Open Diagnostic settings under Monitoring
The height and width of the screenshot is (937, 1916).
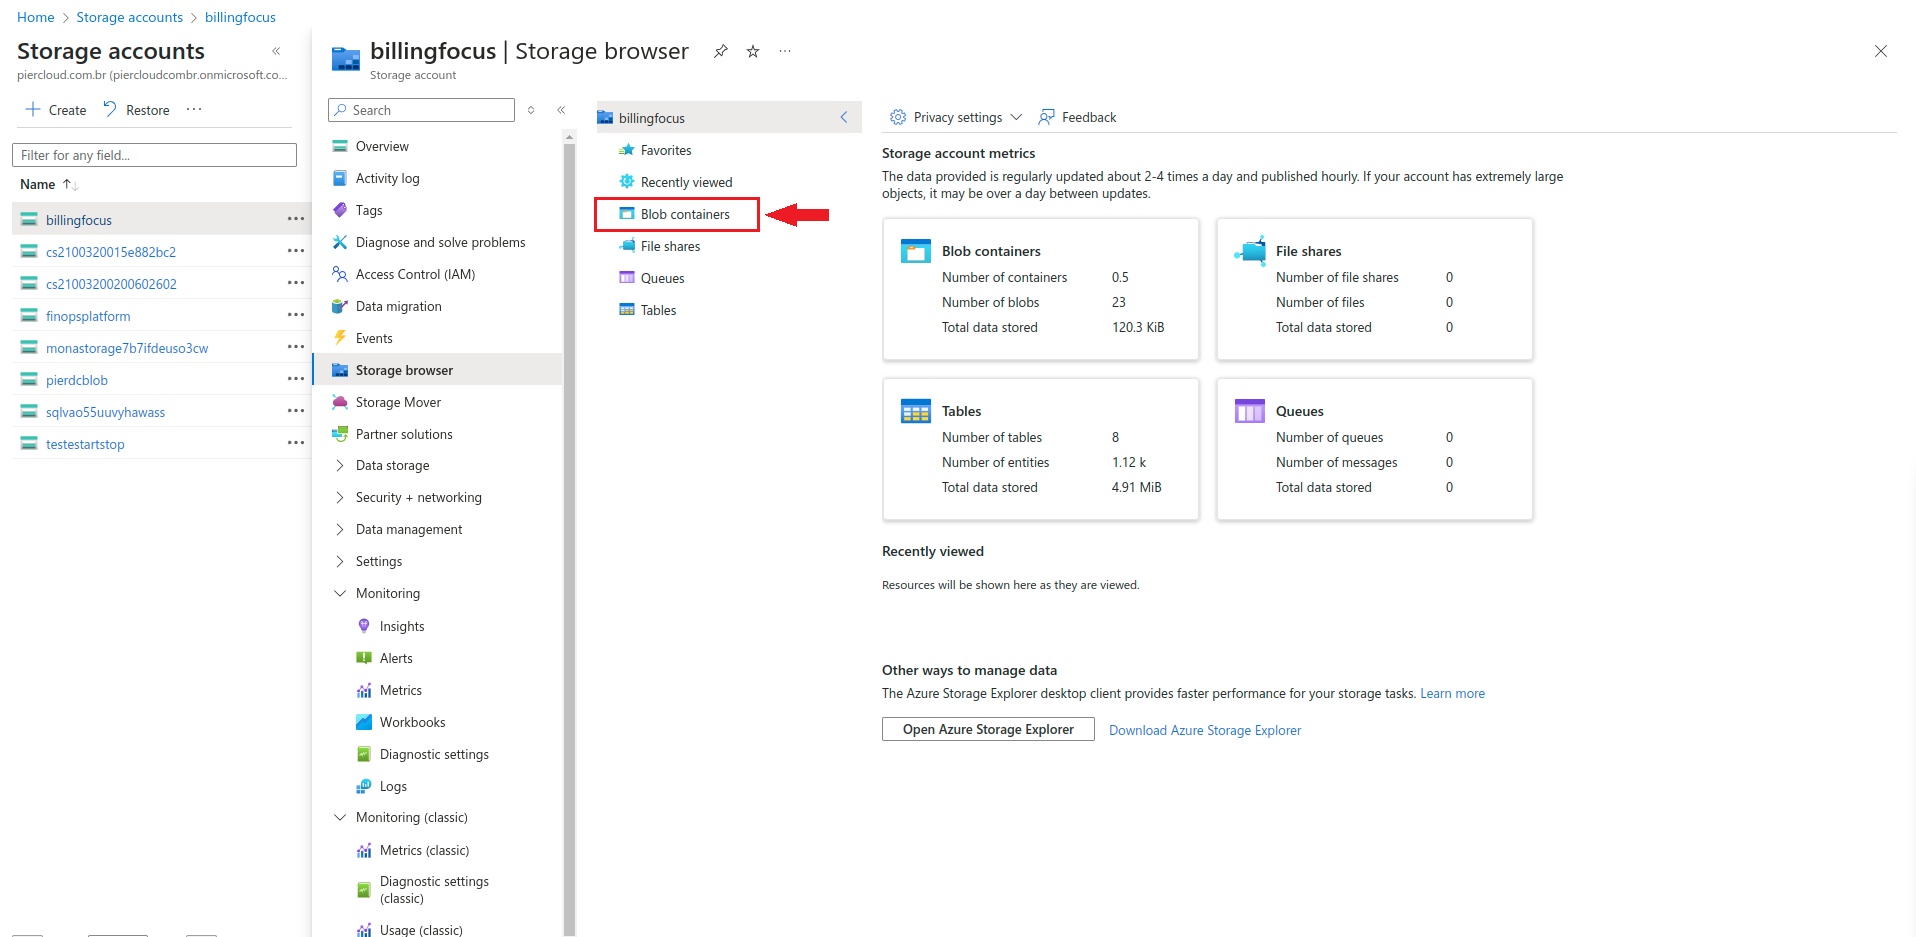tap(434, 754)
